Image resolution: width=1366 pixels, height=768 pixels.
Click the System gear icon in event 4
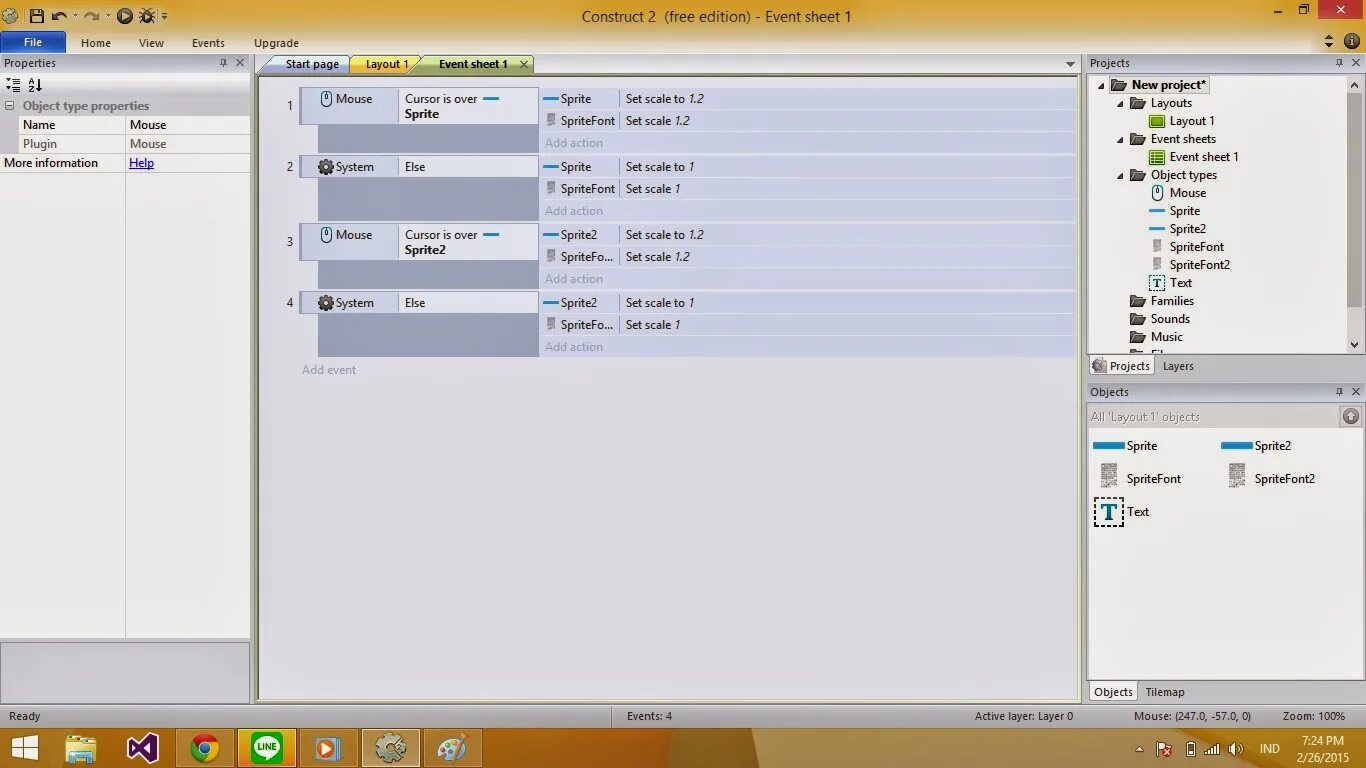(x=326, y=303)
